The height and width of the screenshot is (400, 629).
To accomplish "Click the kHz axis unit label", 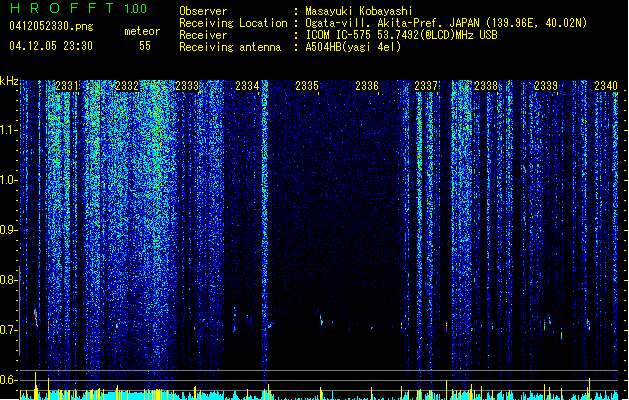I will [x=9, y=81].
